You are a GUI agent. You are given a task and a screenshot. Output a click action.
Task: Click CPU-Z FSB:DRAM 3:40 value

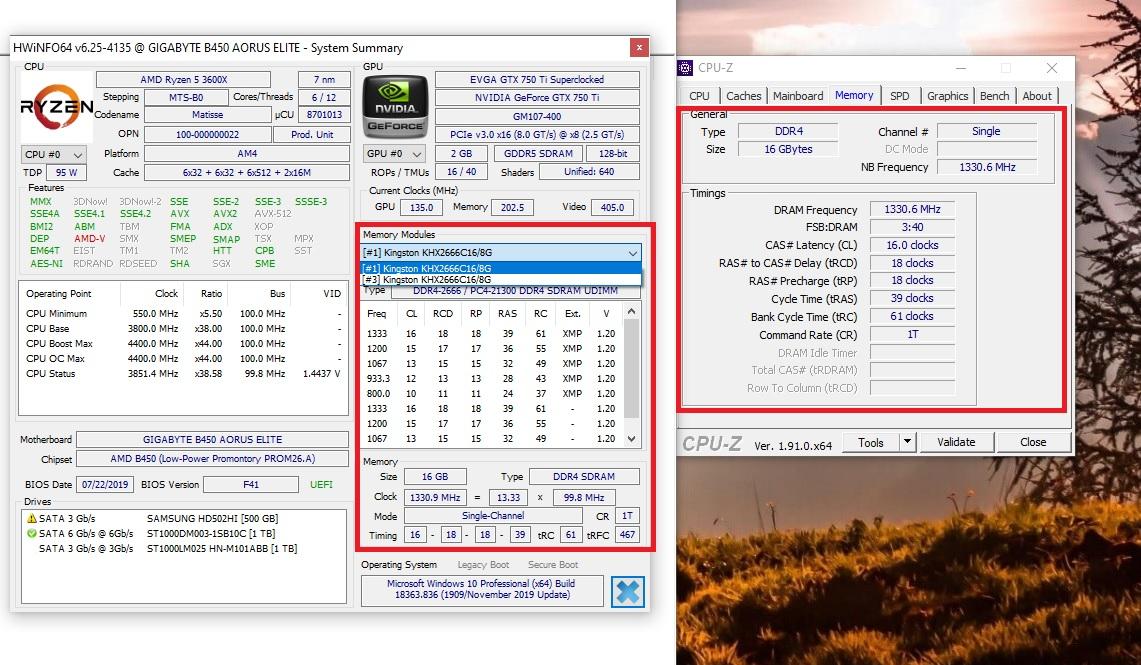(x=913, y=227)
